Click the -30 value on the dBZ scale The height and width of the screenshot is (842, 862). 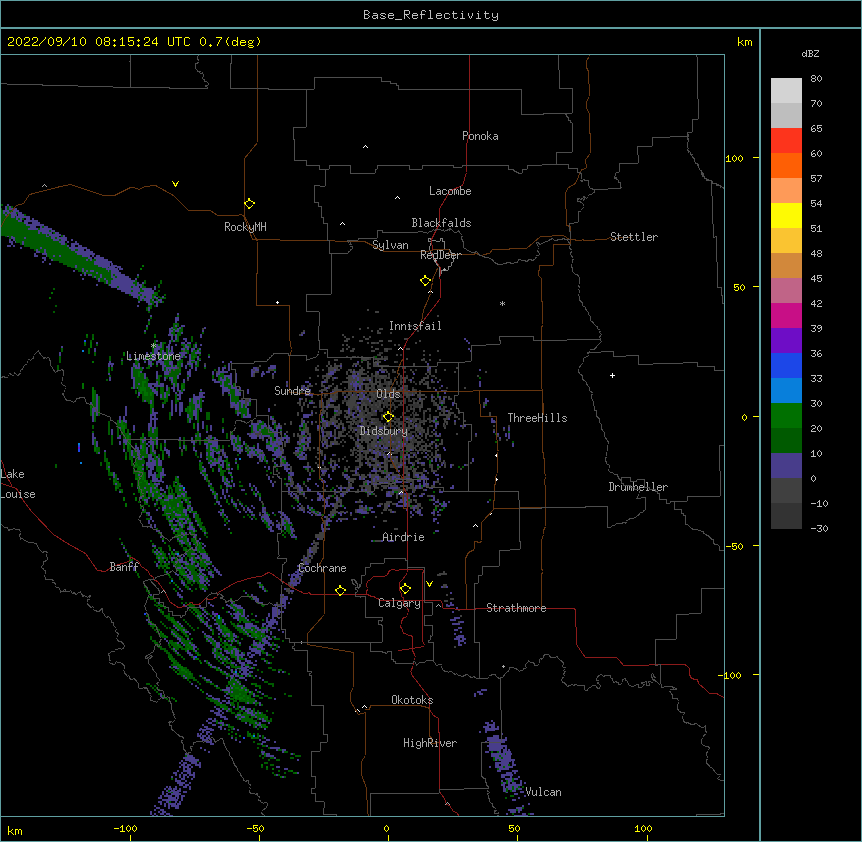click(819, 528)
